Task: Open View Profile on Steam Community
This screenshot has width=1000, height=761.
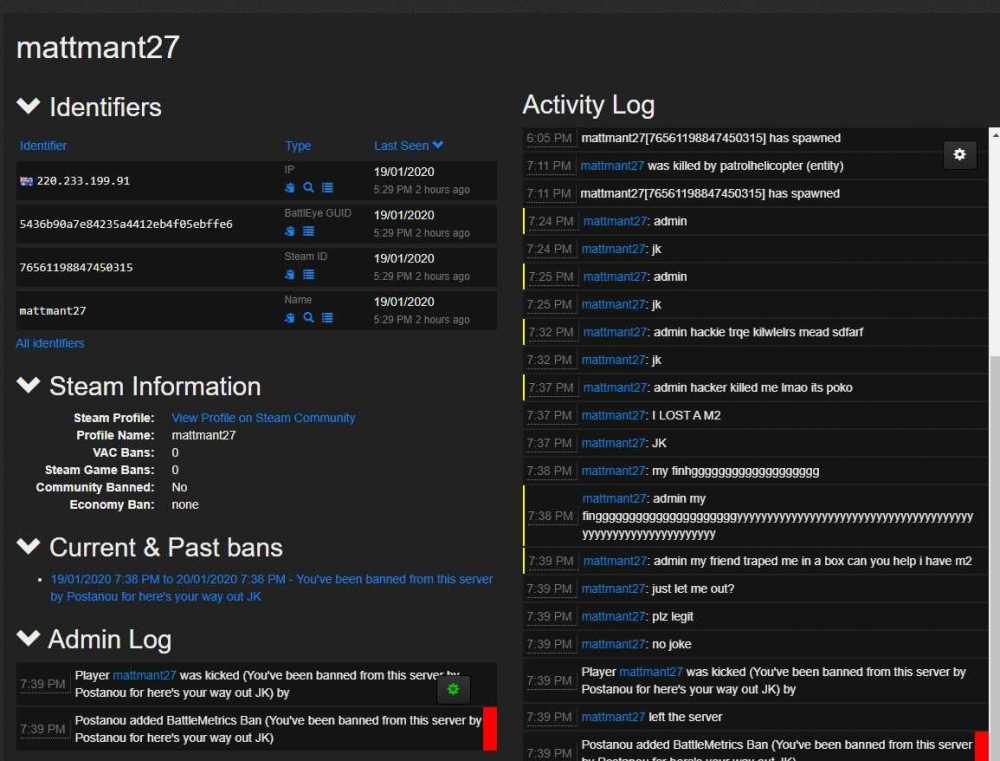Action: [x=263, y=418]
